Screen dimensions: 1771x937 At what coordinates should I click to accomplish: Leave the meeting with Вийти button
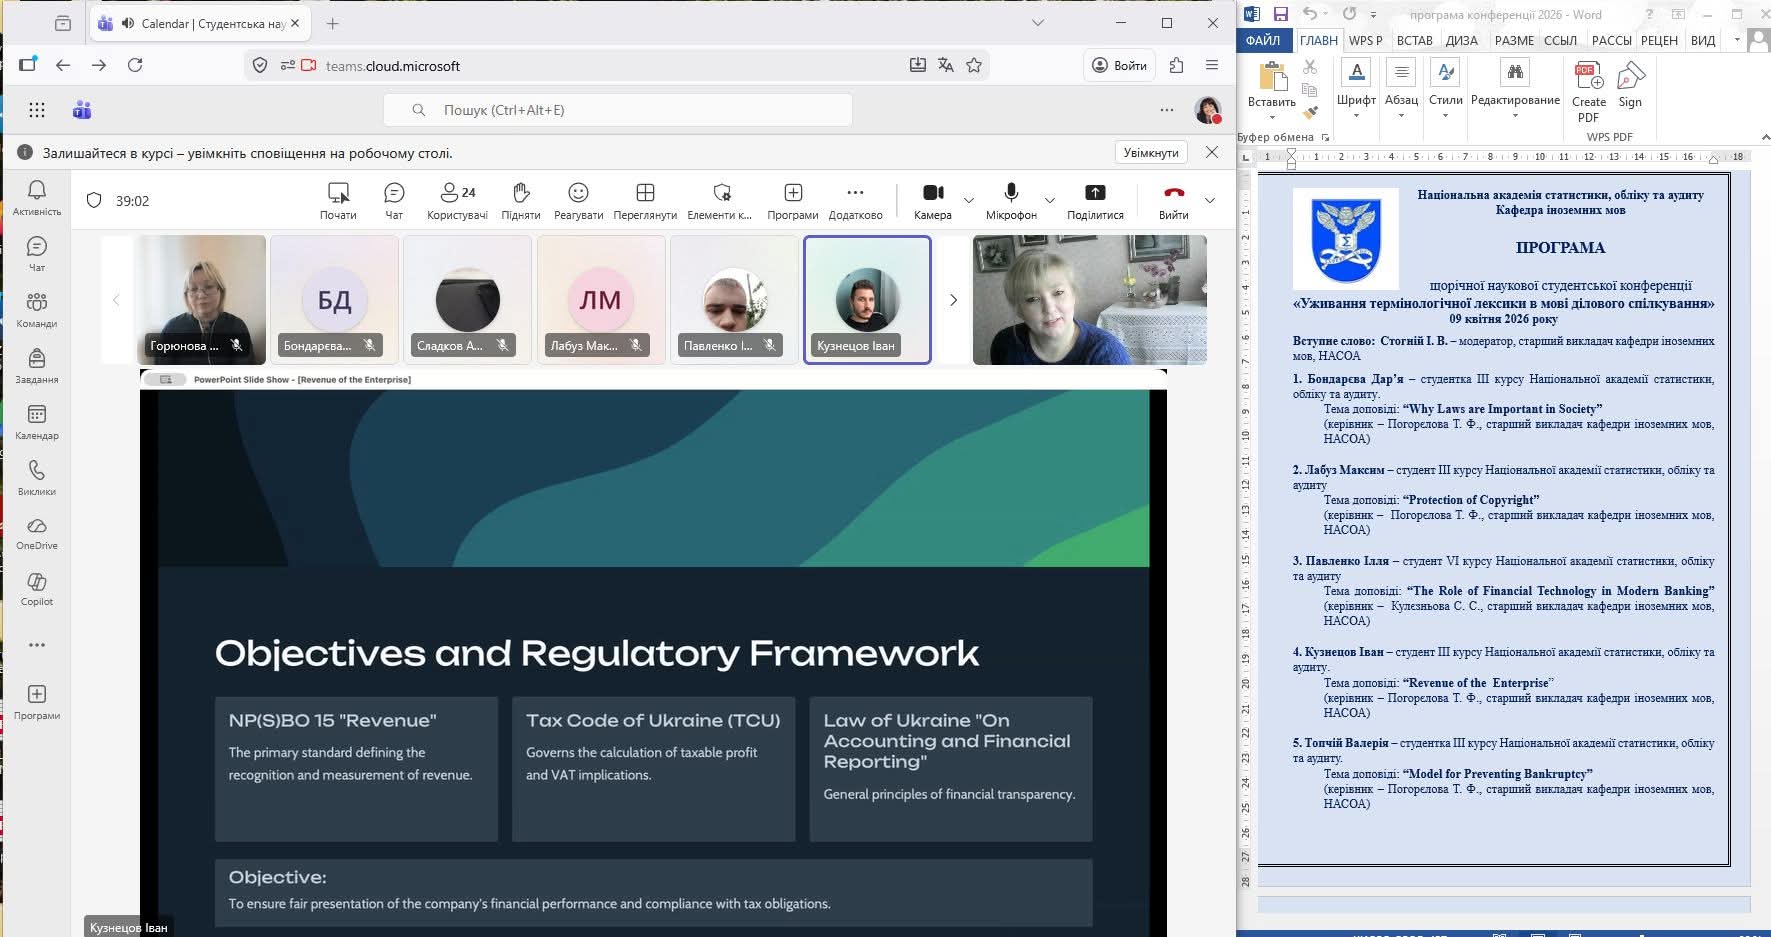(1173, 200)
